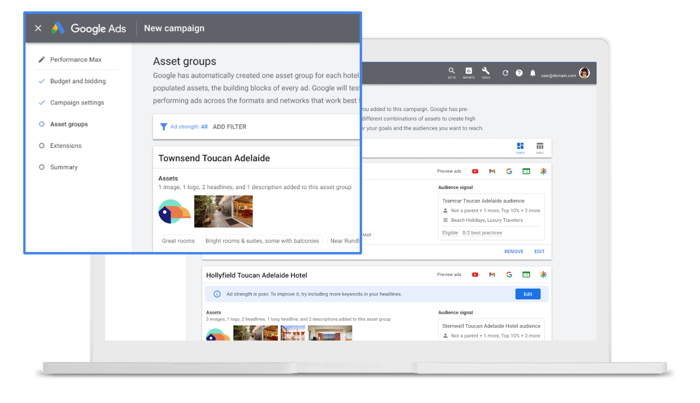Select the Asset groups step
The width and height of the screenshot is (700, 403).
point(68,124)
